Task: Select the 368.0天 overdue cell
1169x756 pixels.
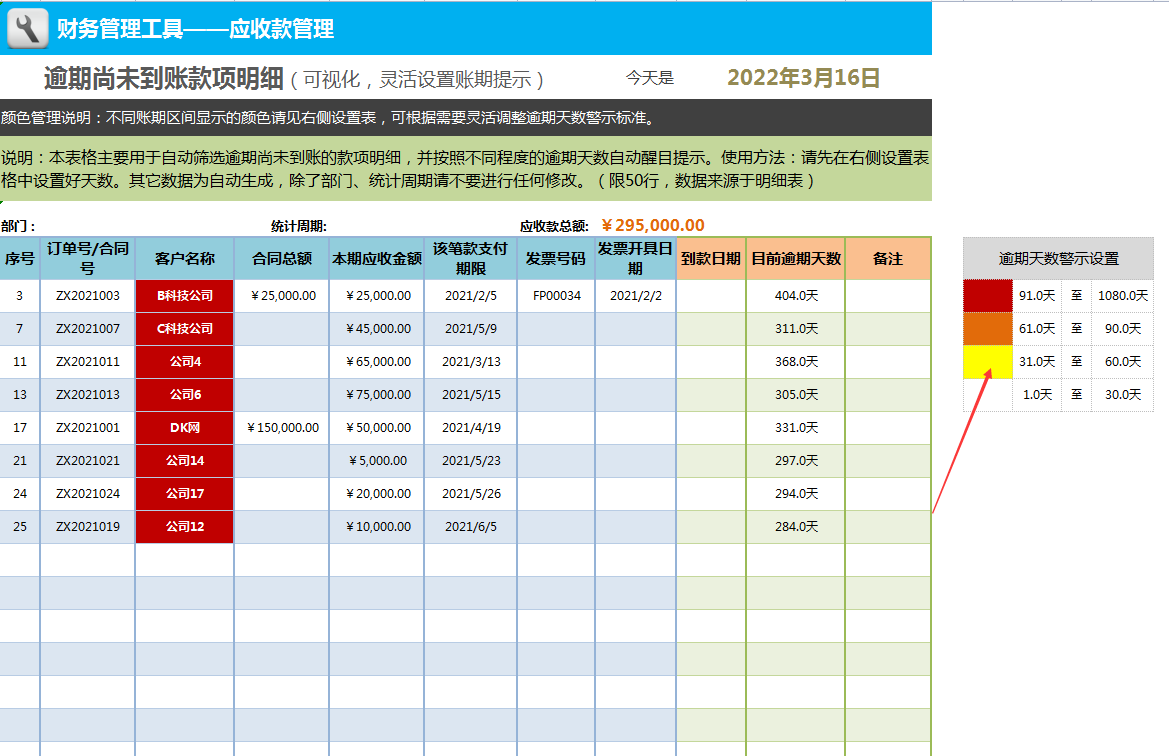Action: point(795,362)
